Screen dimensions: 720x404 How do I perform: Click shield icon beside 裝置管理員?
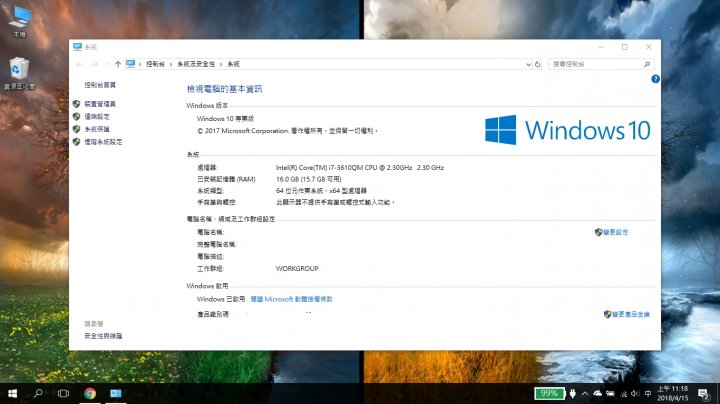pos(76,104)
